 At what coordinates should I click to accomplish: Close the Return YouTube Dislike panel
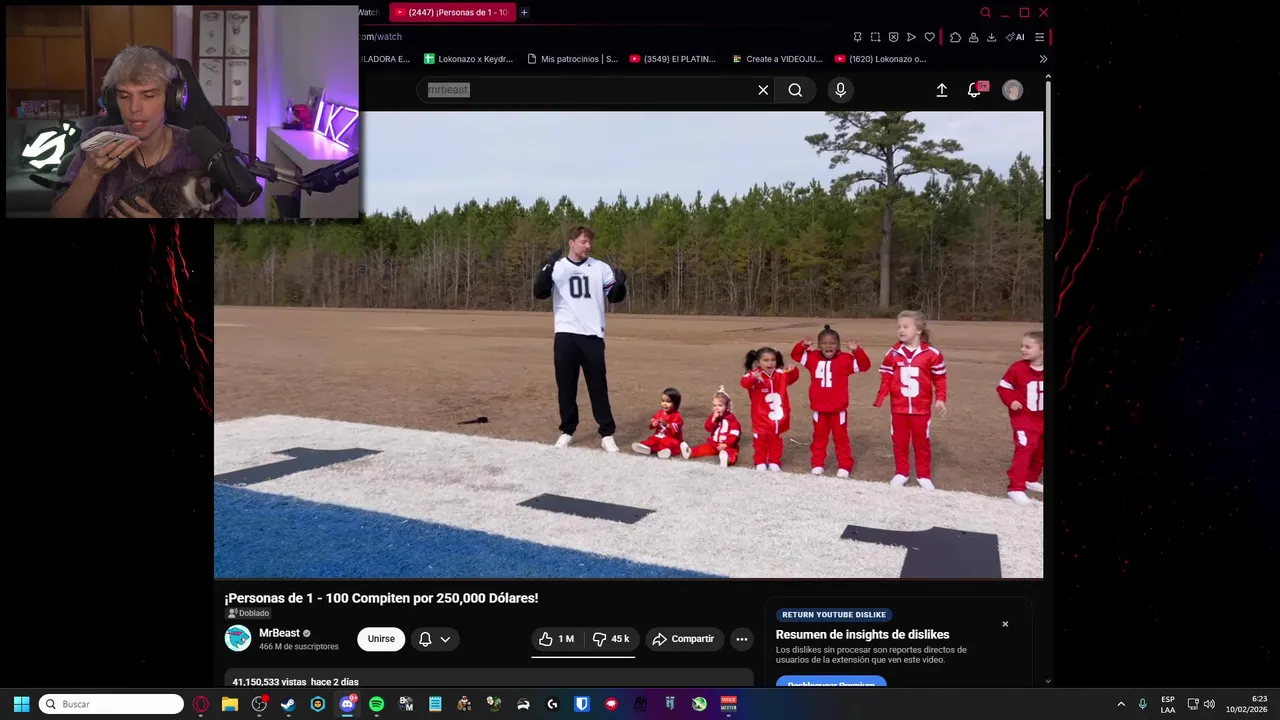click(x=1005, y=624)
